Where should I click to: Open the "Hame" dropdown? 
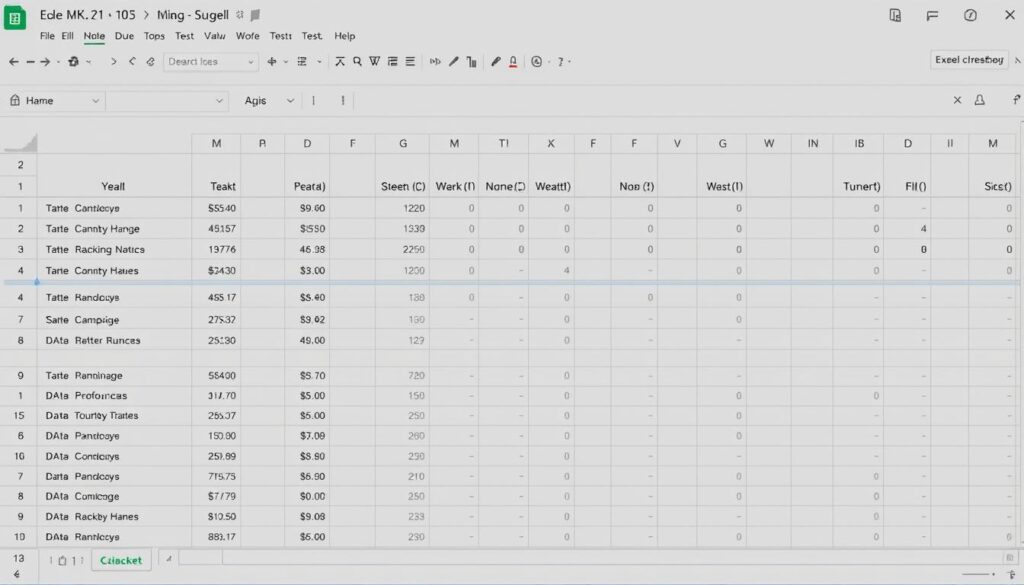55,101
